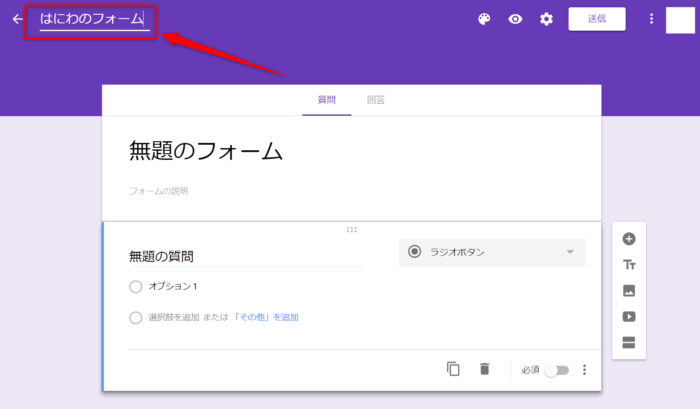700x409 pixels.
Task: Open the color palette theme icon
Action: [x=484, y=19]
